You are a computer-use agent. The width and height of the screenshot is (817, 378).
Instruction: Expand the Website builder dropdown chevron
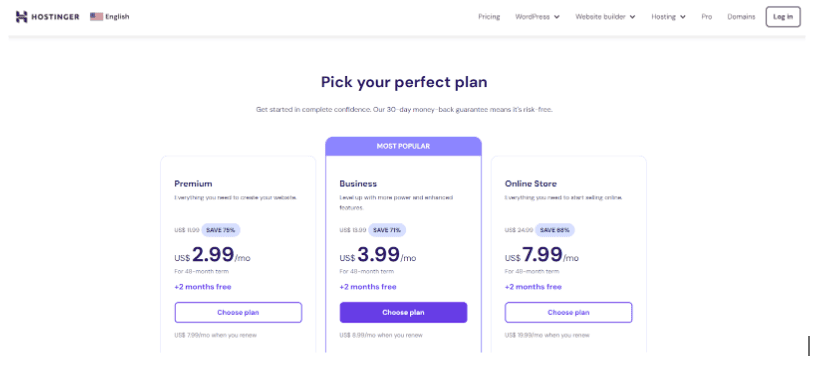point(633,17)
